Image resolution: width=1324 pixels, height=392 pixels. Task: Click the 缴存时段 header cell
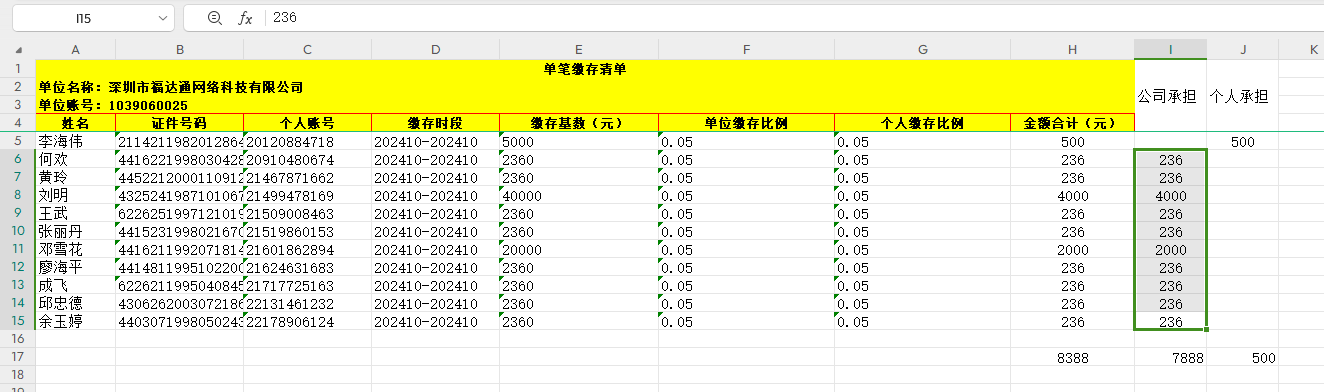pyautogui.click(x=435, y=123)
